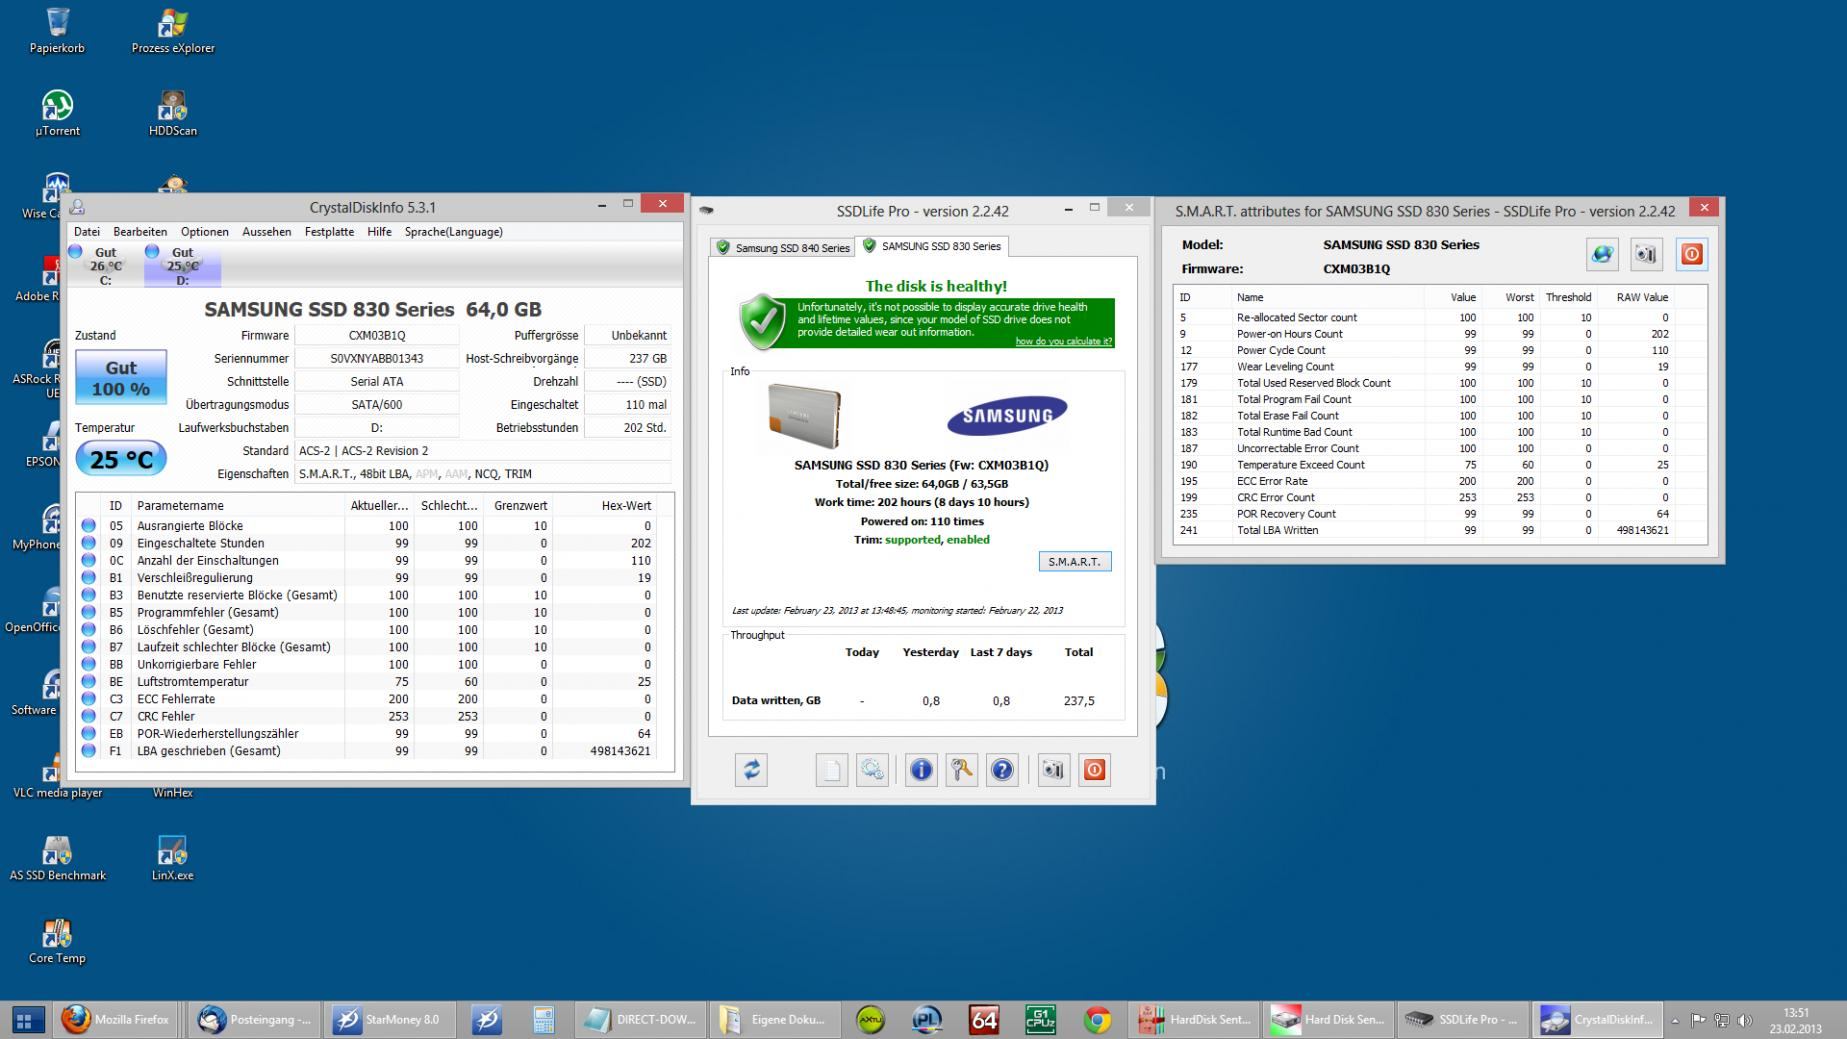
Task: Click the blank document report icon in SSDLife
Action: tap(831, 769)
